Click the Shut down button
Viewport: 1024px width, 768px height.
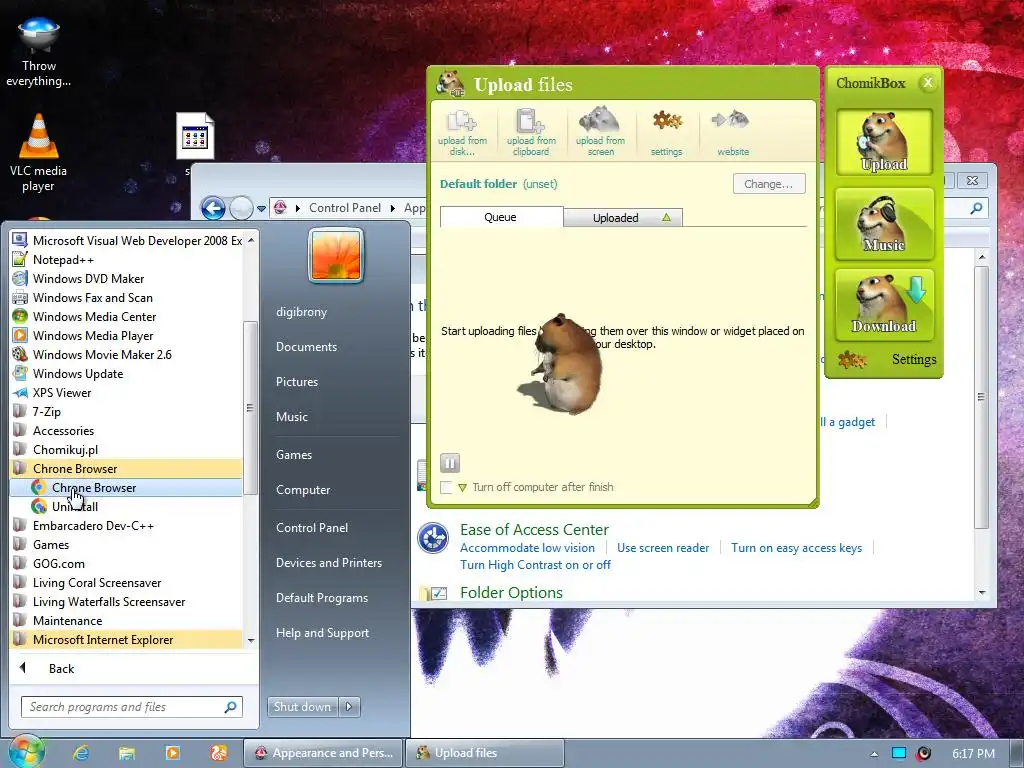[x=302, y=707]
